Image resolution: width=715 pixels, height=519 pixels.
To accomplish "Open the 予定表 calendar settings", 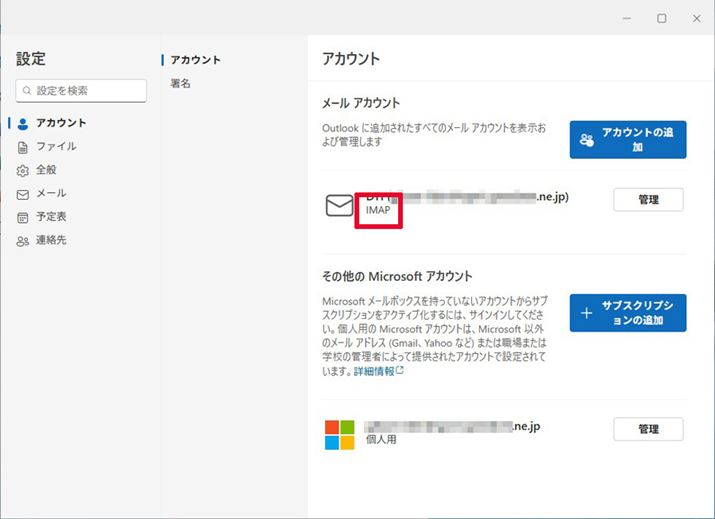I will pyautogui.click(x=51, y=216).
